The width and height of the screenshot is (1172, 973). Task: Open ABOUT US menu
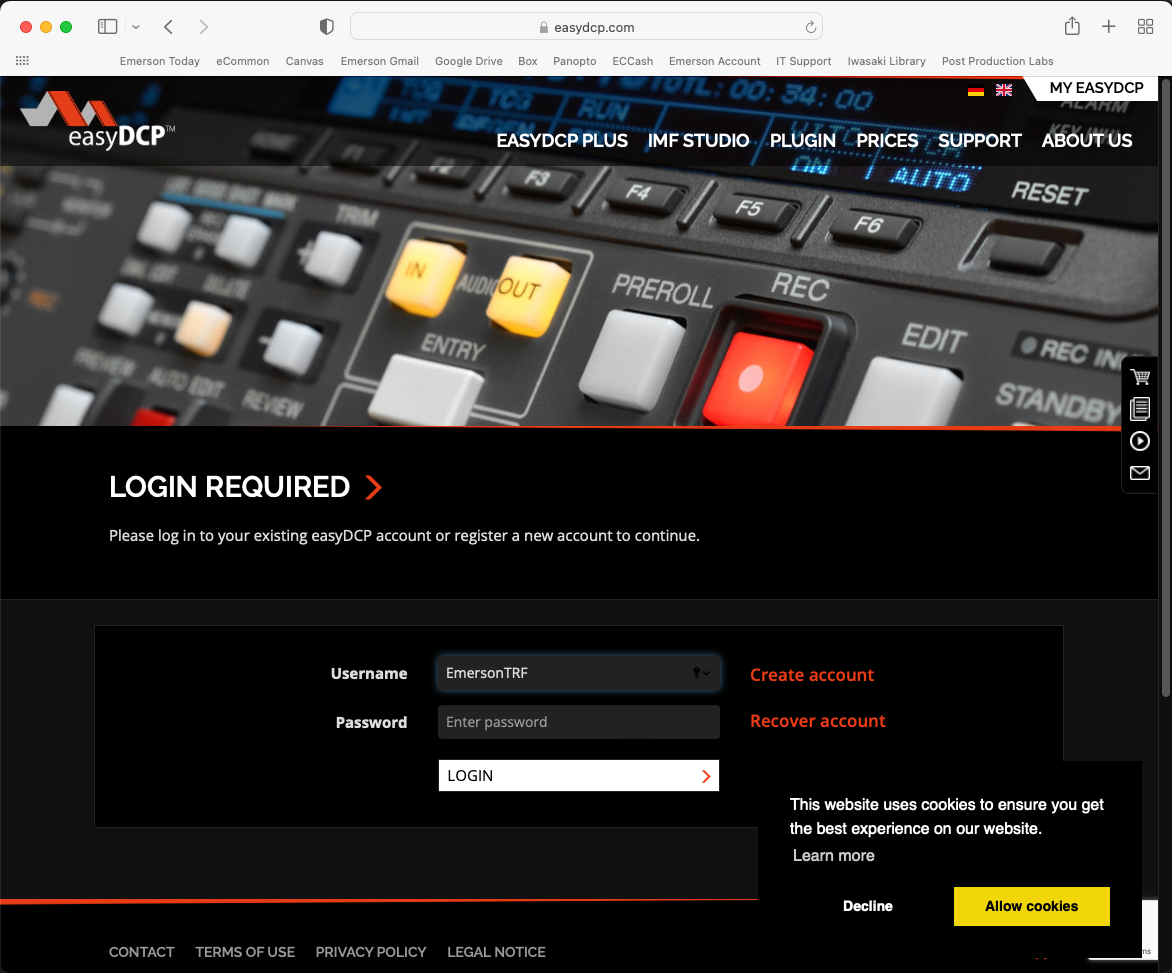tap(1087, 140)
